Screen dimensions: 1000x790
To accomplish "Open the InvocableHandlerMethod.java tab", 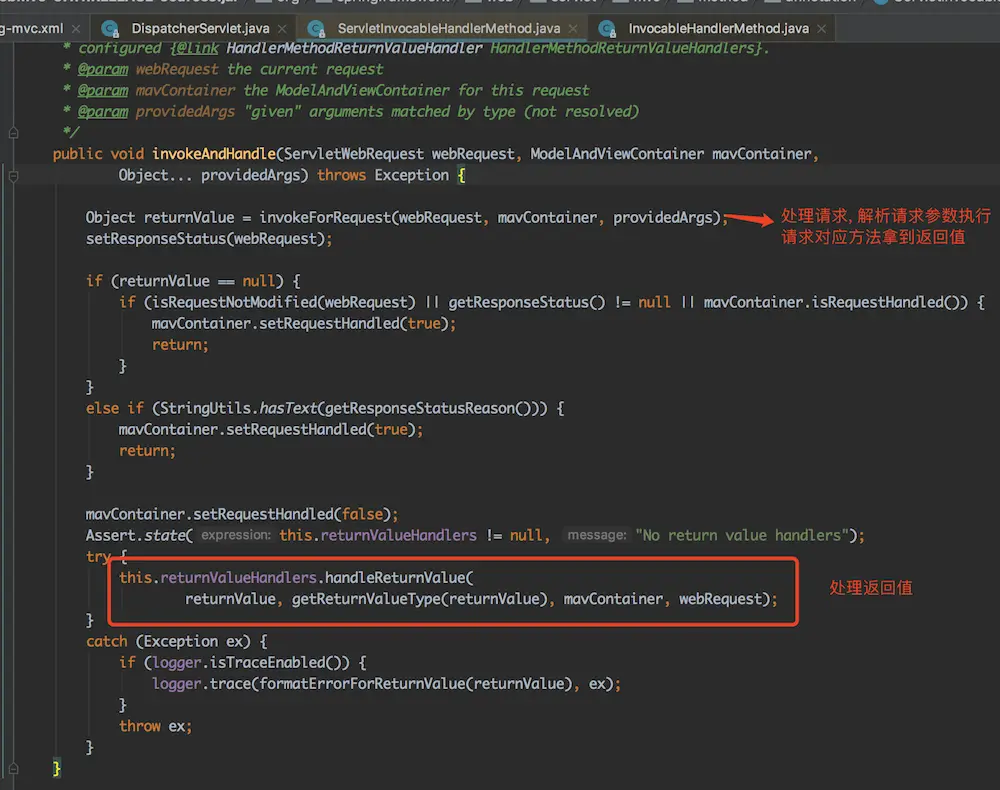I will (717, 29).
